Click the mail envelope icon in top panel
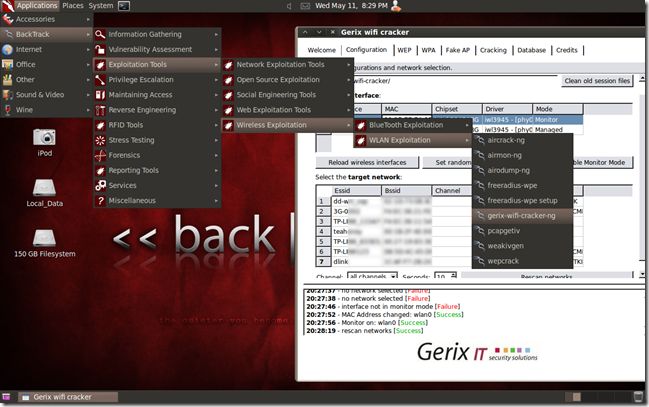This screenshot has height=407, width=649. coord(305,6)
